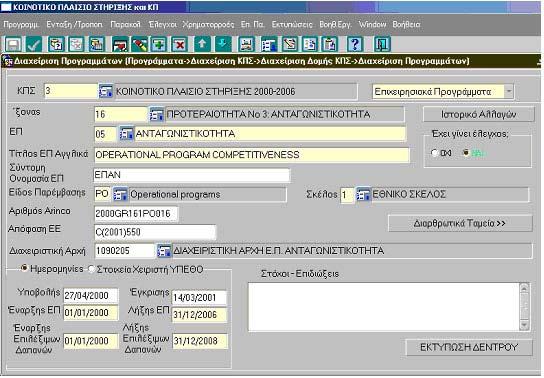Open the Χρηματορροές menu
The height and width of the screenshot is (378, 544).
[208, 25]
